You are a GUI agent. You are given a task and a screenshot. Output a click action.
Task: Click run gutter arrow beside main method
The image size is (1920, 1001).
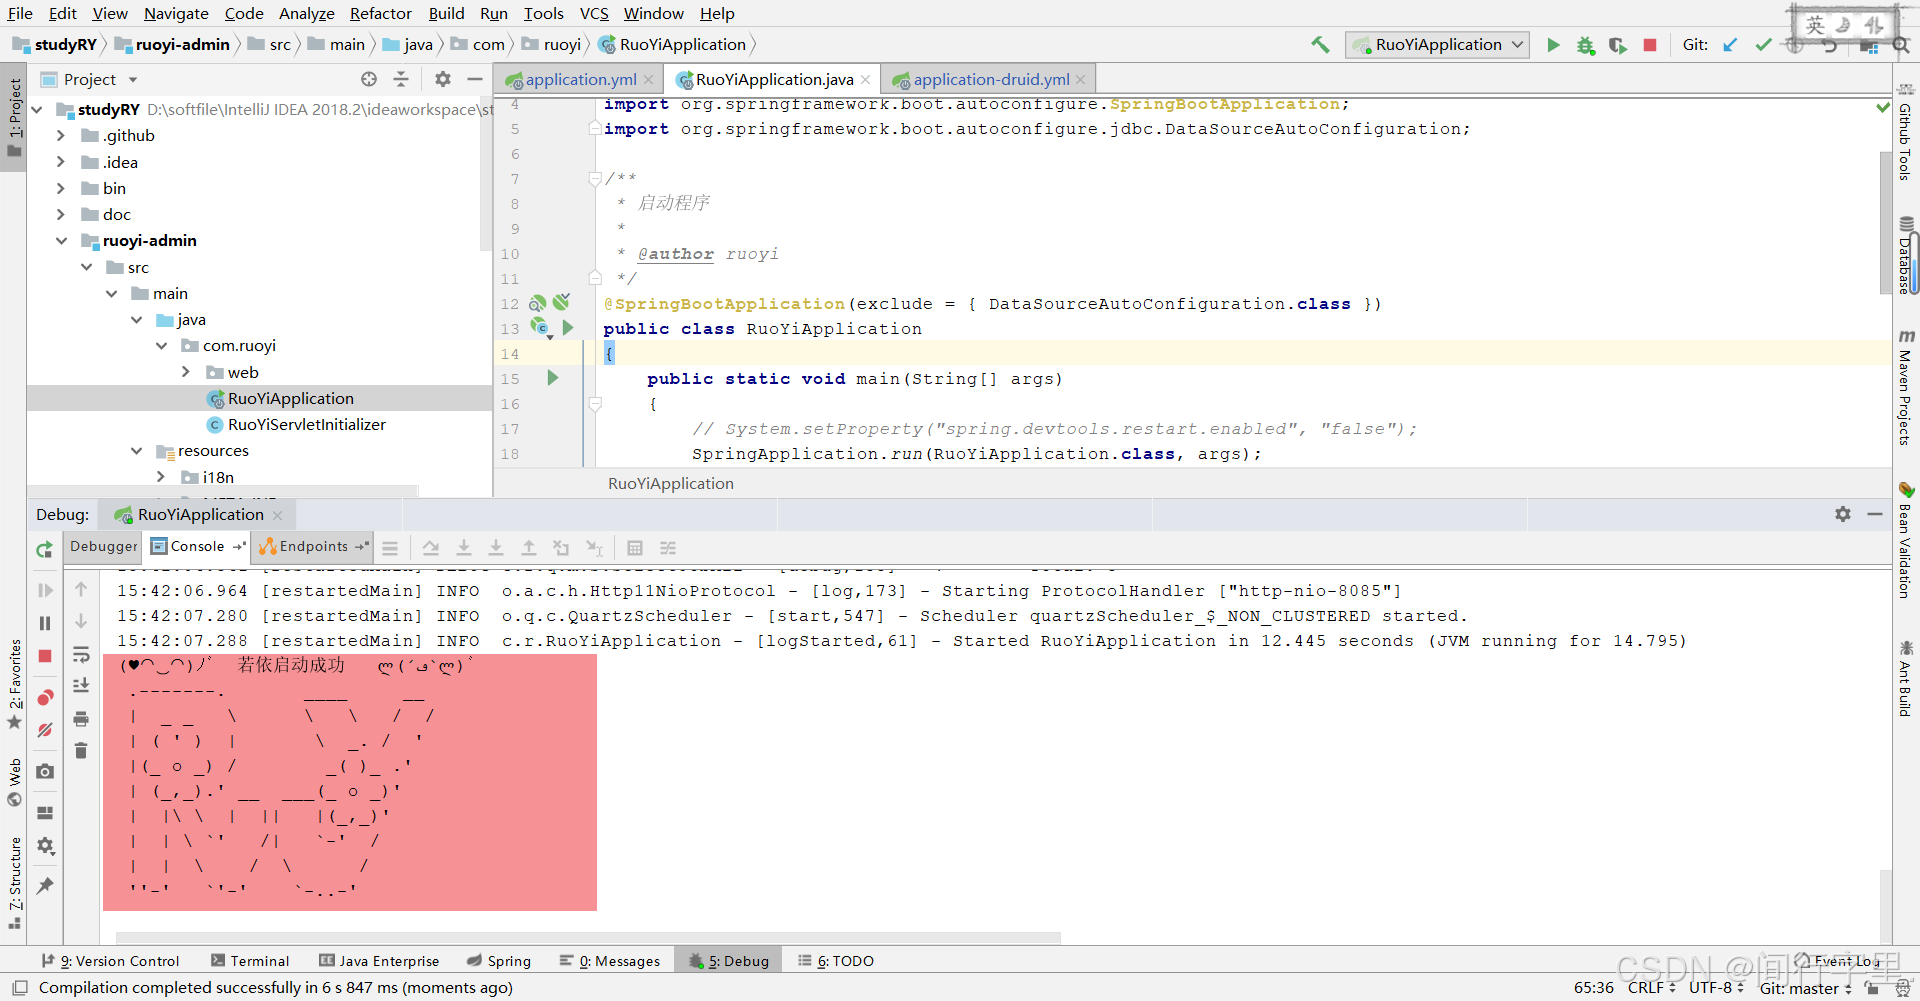(552, 378)
